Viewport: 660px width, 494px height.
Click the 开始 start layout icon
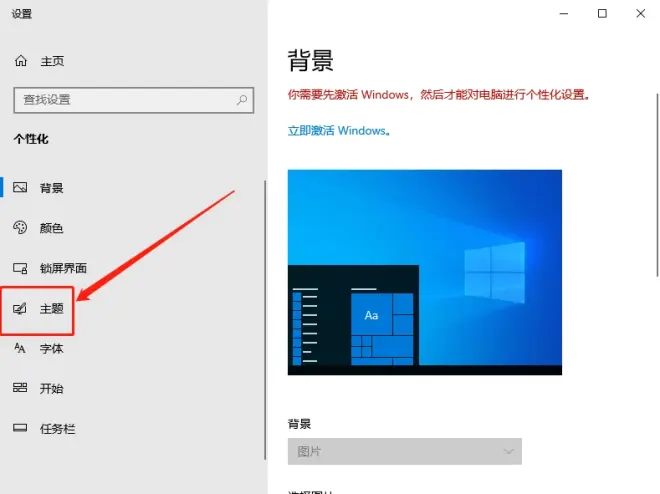point(20,388)
